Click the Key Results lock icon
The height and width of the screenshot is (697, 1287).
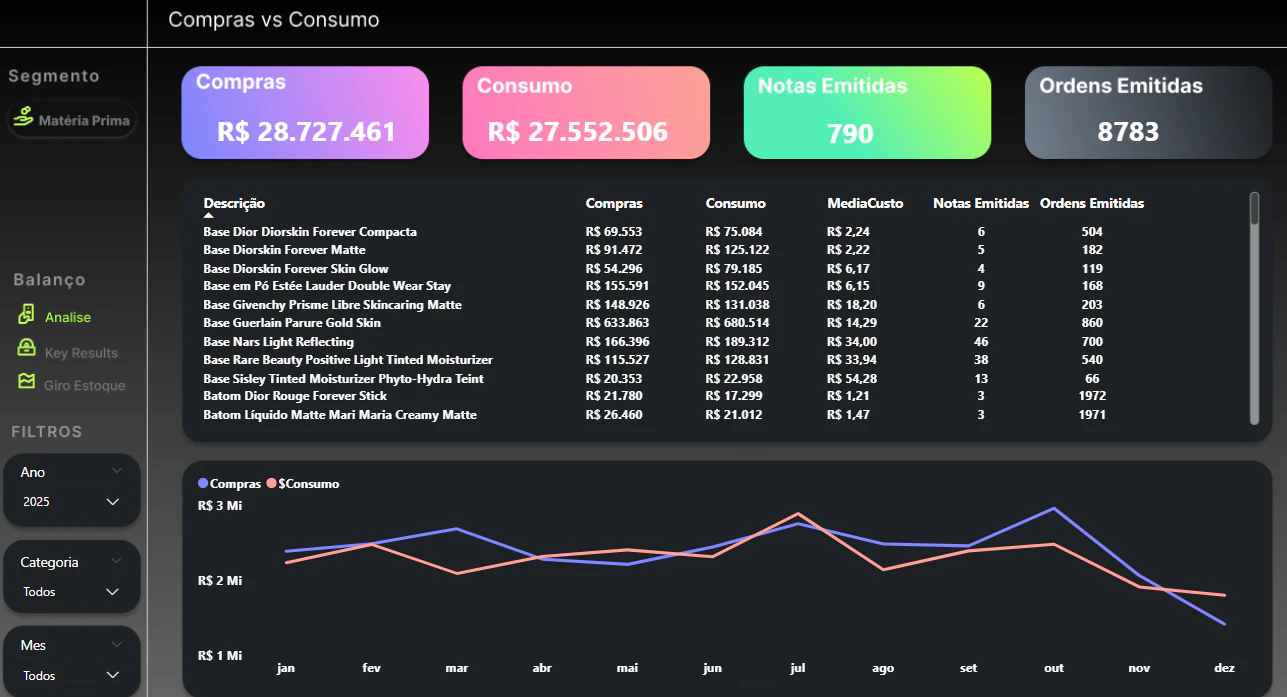[x=27, y=348]
